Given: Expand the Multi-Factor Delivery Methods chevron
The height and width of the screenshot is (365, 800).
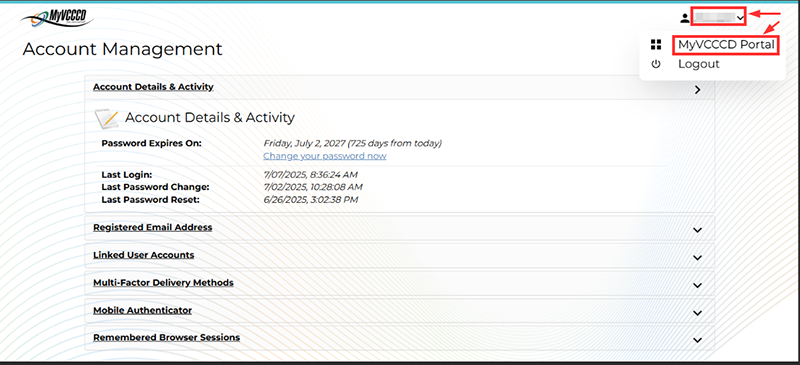Looking at the screenshot, I should tap(697, 285).
